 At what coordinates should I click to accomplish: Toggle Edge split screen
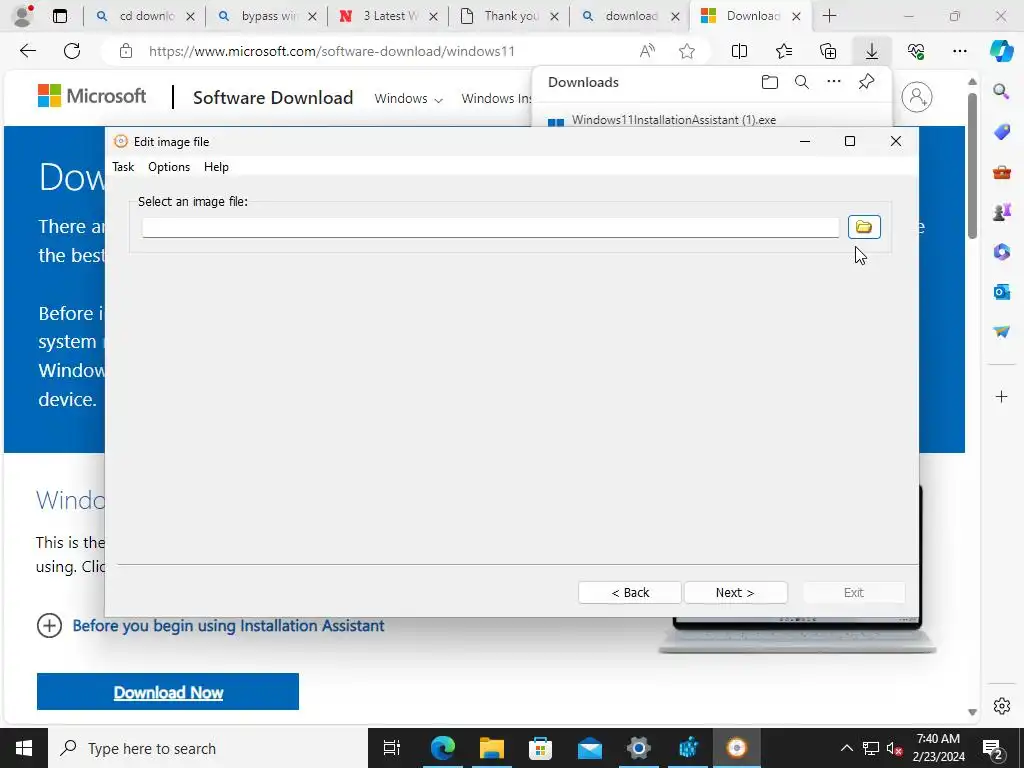coord(739,51)
